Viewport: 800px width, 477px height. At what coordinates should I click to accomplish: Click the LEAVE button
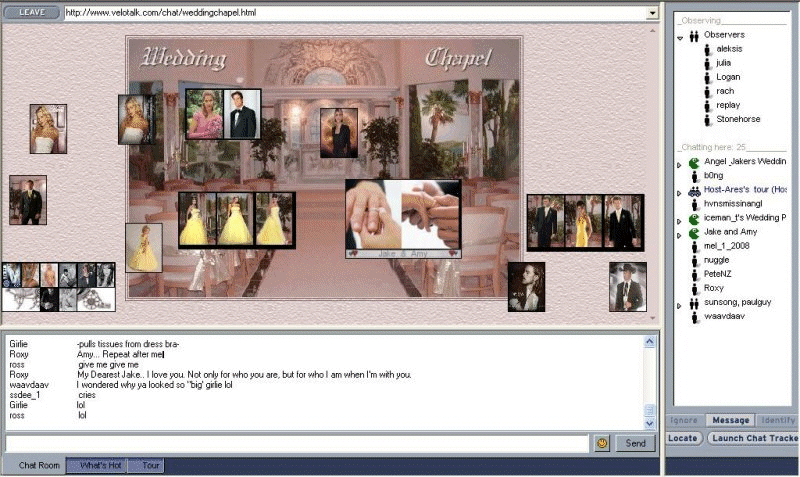pos(31,13)
